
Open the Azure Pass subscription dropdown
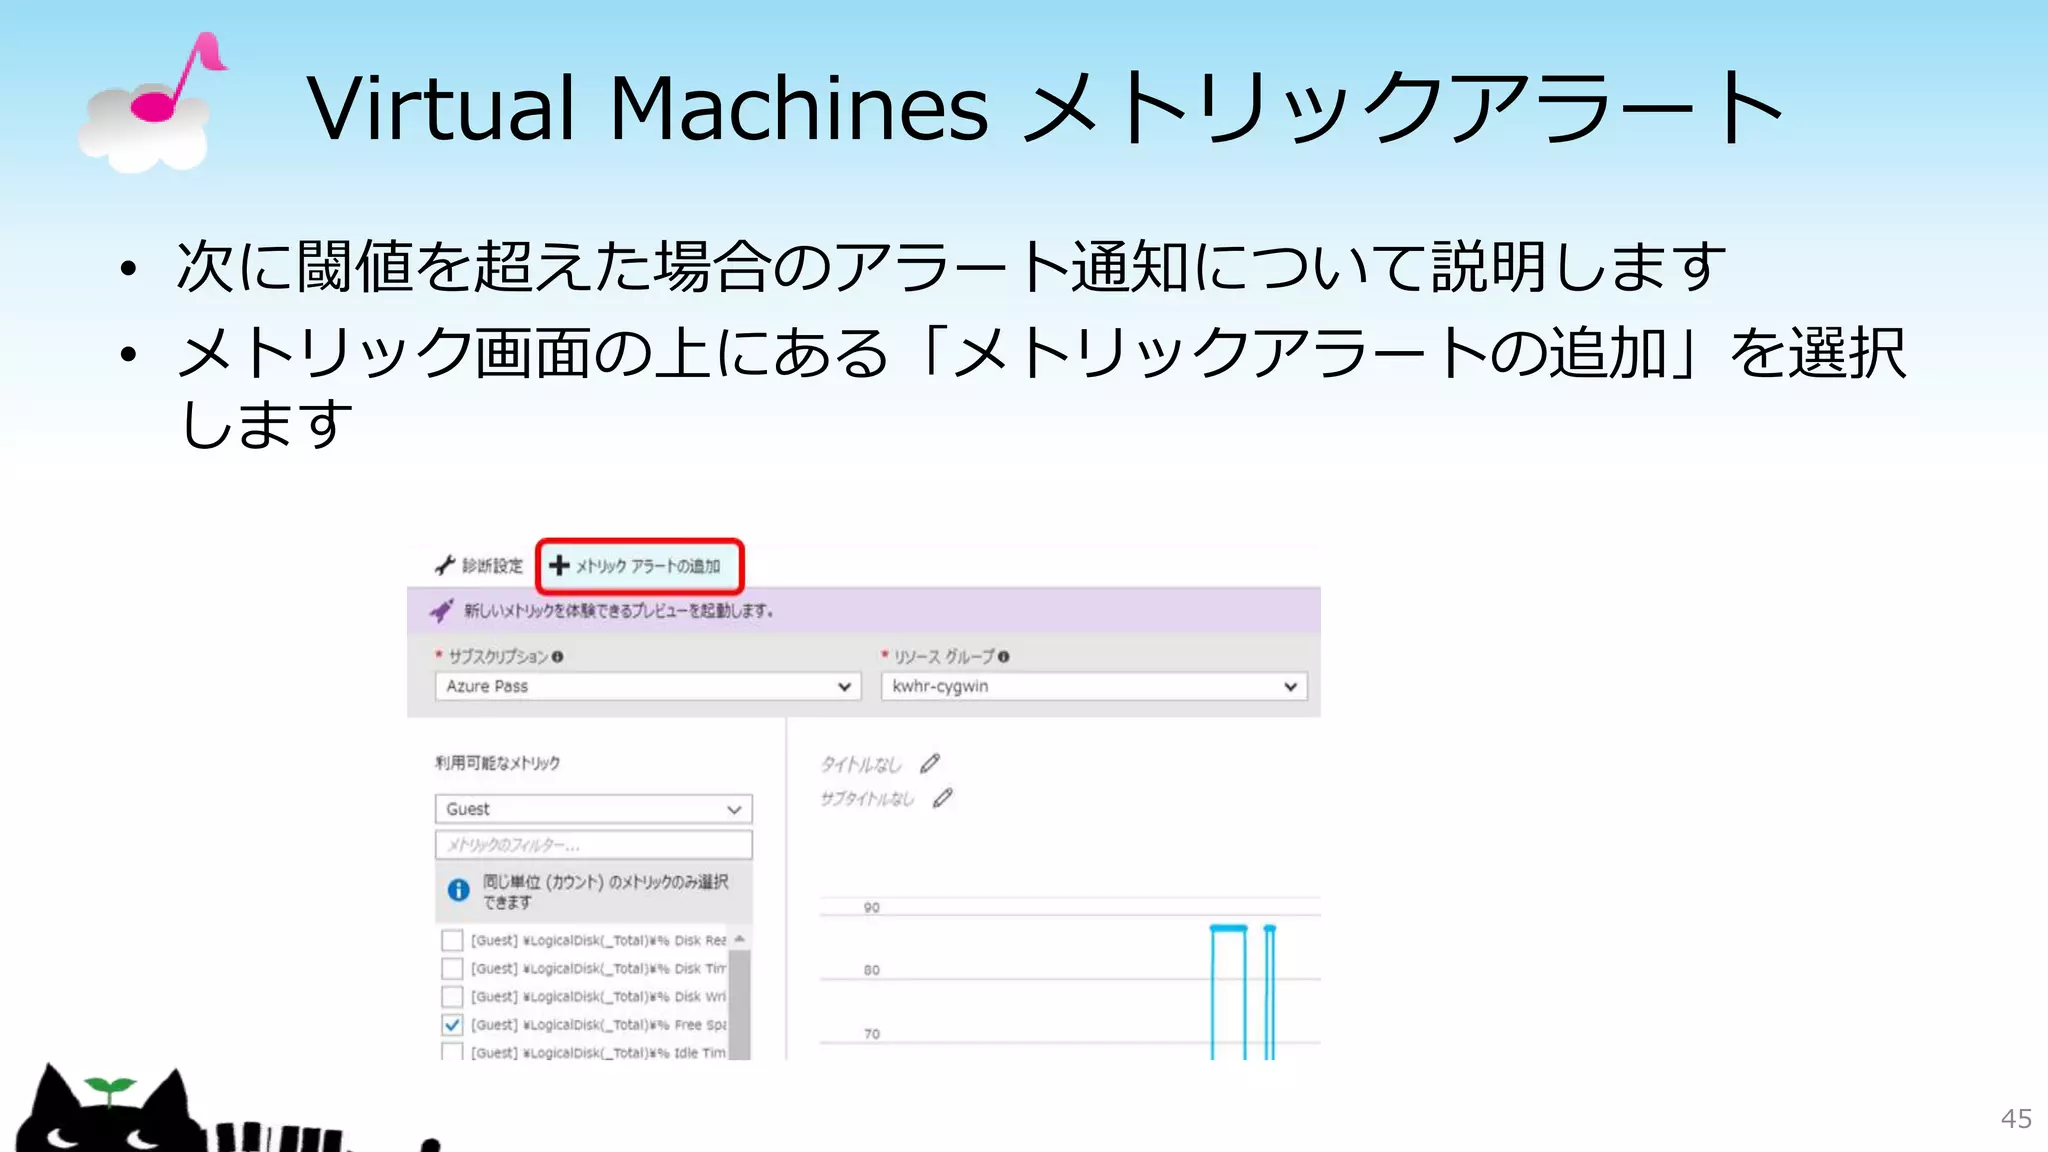pos(648,686)
